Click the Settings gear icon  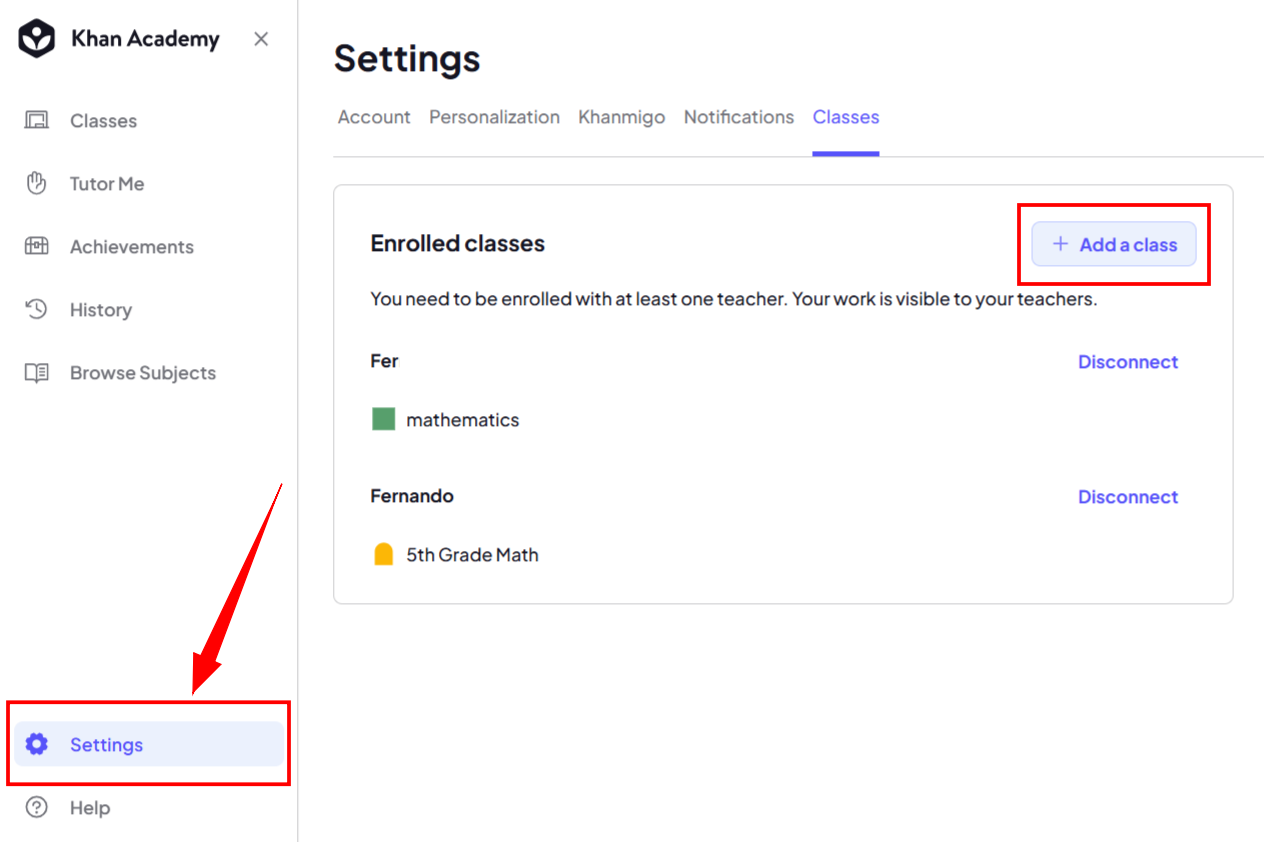point(37,744)
